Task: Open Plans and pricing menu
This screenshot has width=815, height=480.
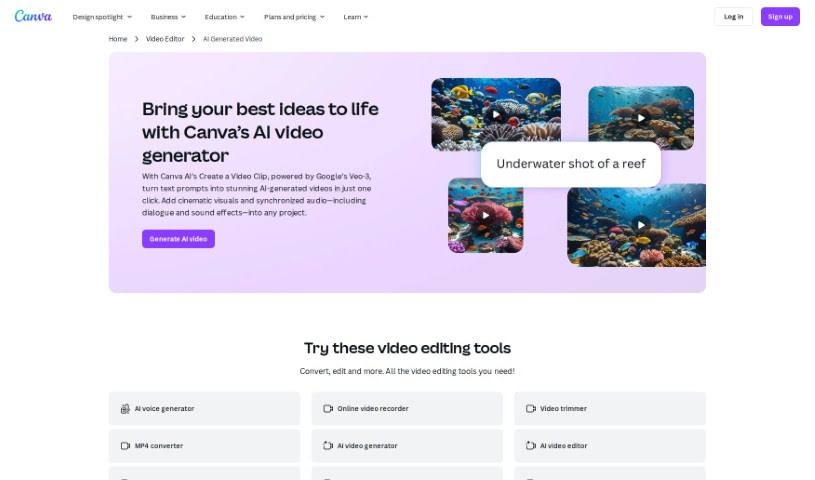Action: click(x=294, y=17)
